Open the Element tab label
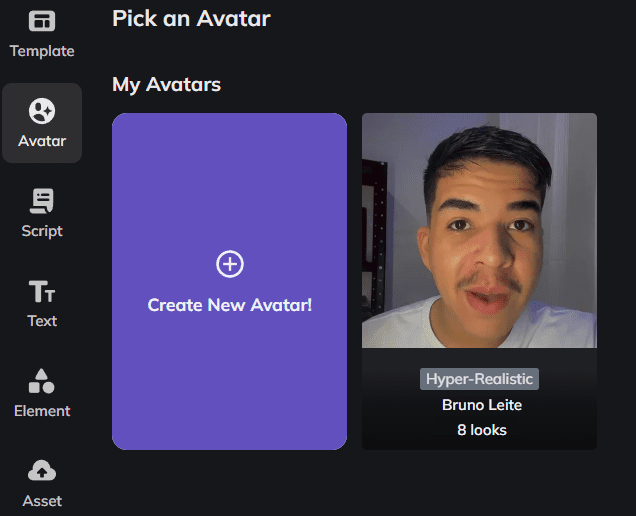 [42, 411]
